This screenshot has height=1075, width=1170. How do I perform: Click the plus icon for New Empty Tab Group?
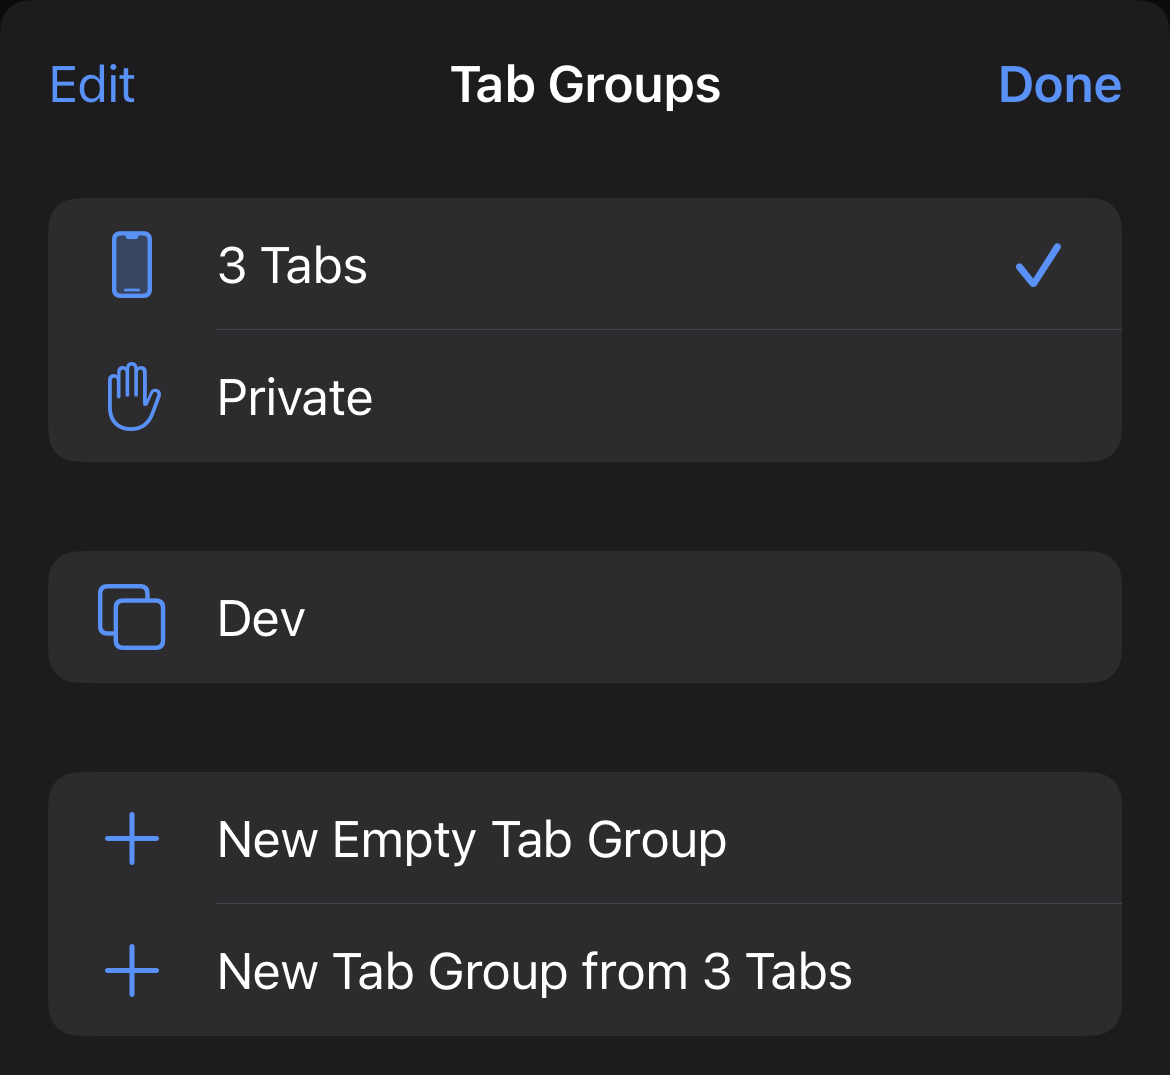(132, 838)
